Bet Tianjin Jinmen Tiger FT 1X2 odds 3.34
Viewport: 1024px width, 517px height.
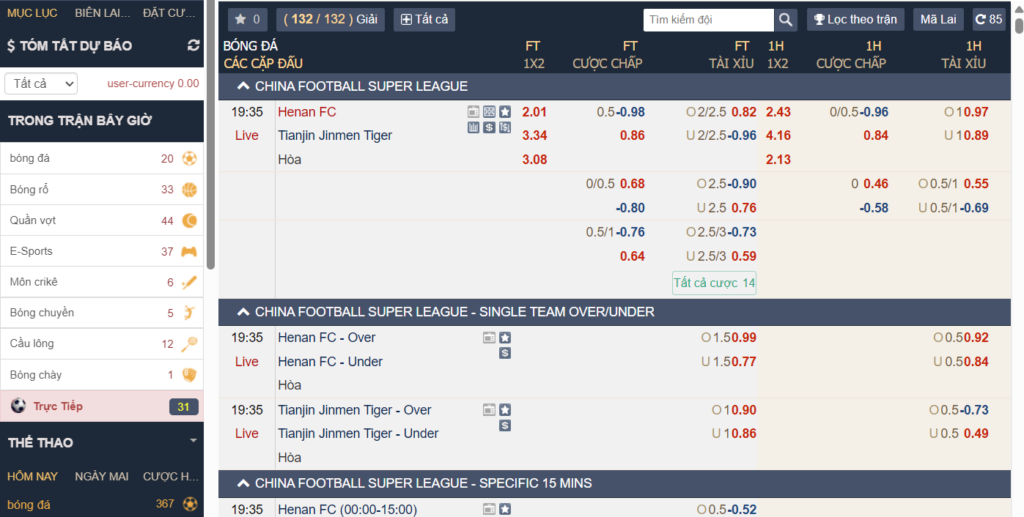pyautogui.click(x=534, y=135)
